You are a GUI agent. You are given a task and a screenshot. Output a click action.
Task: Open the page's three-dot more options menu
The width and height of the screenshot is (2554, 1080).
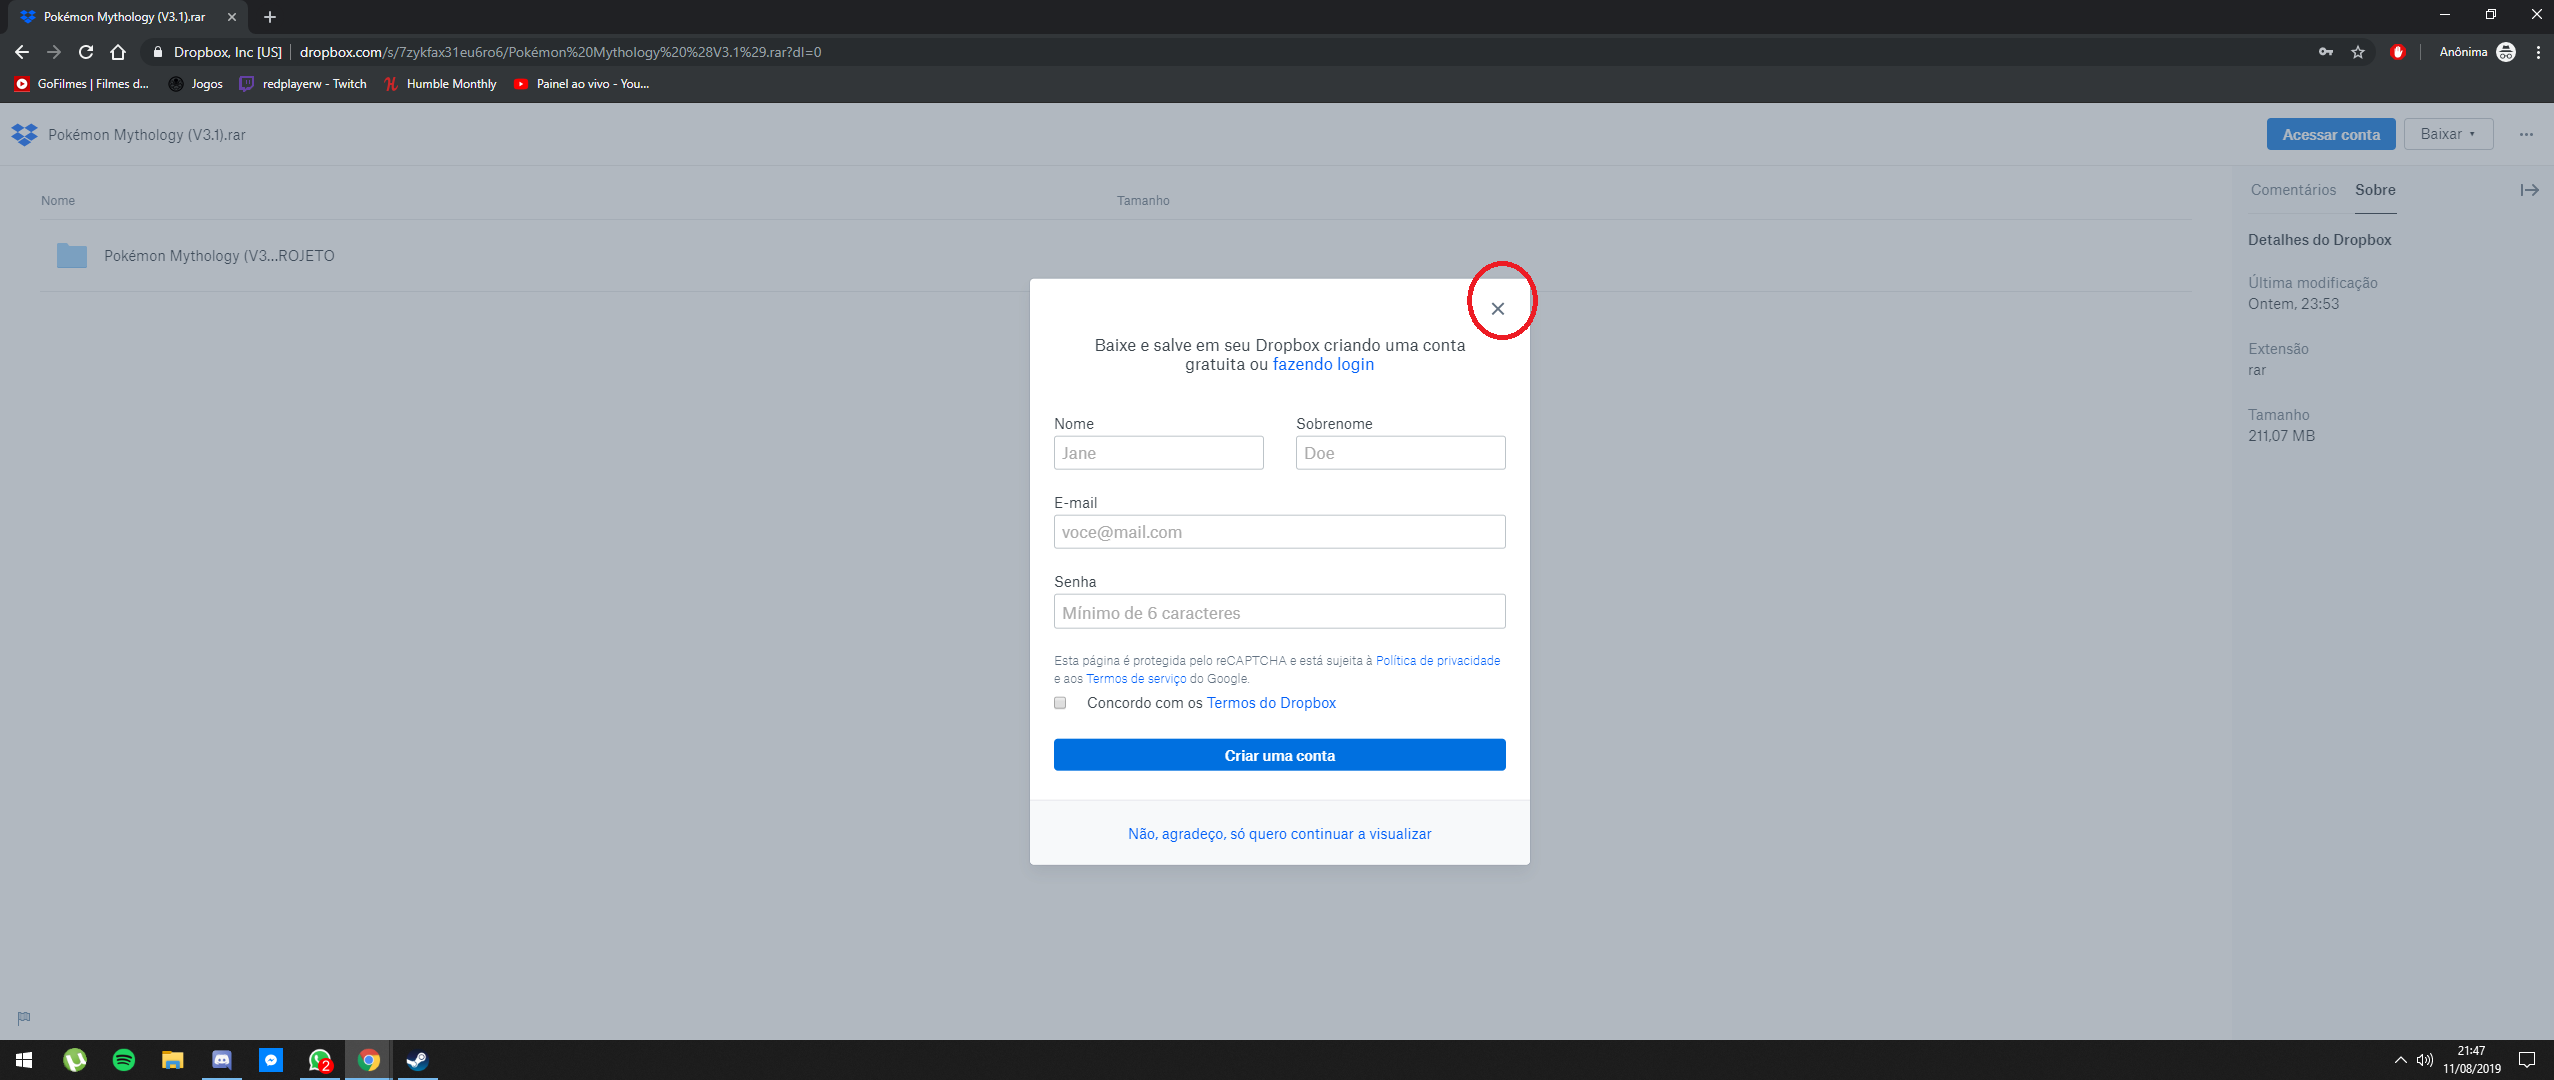tap(2526, 135)
